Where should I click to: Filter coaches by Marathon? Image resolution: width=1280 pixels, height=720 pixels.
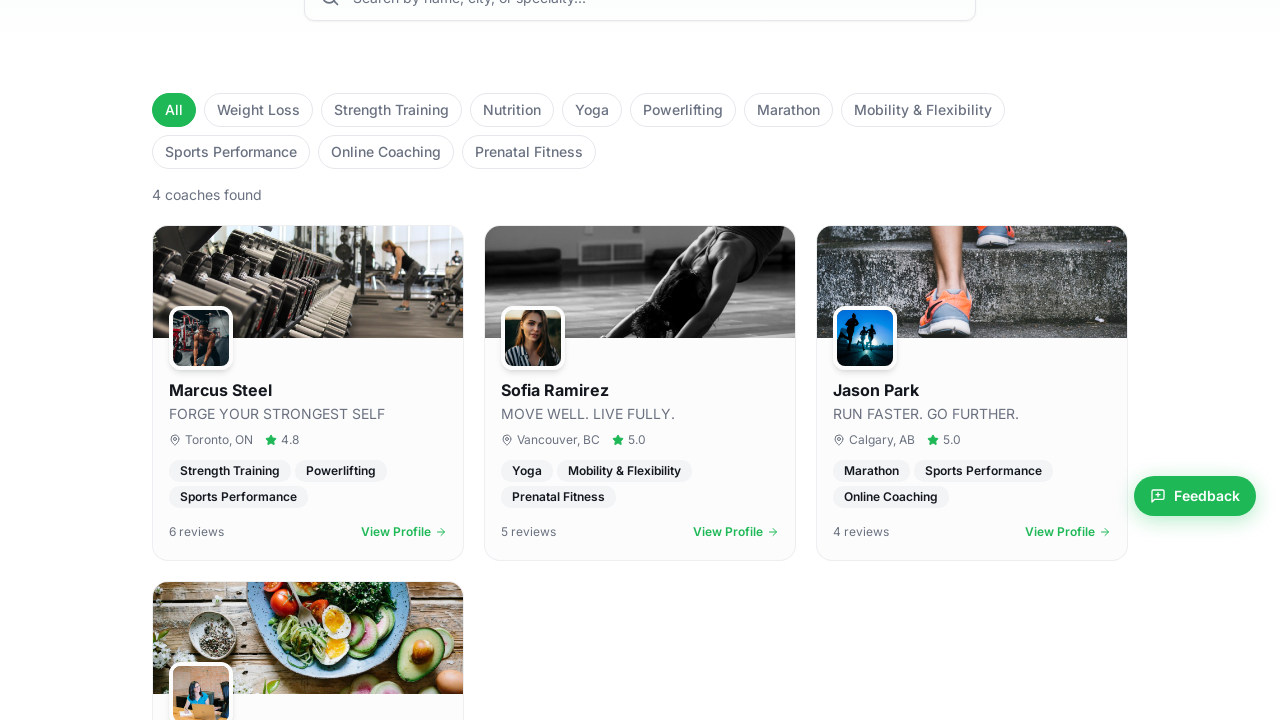(788, 110)
